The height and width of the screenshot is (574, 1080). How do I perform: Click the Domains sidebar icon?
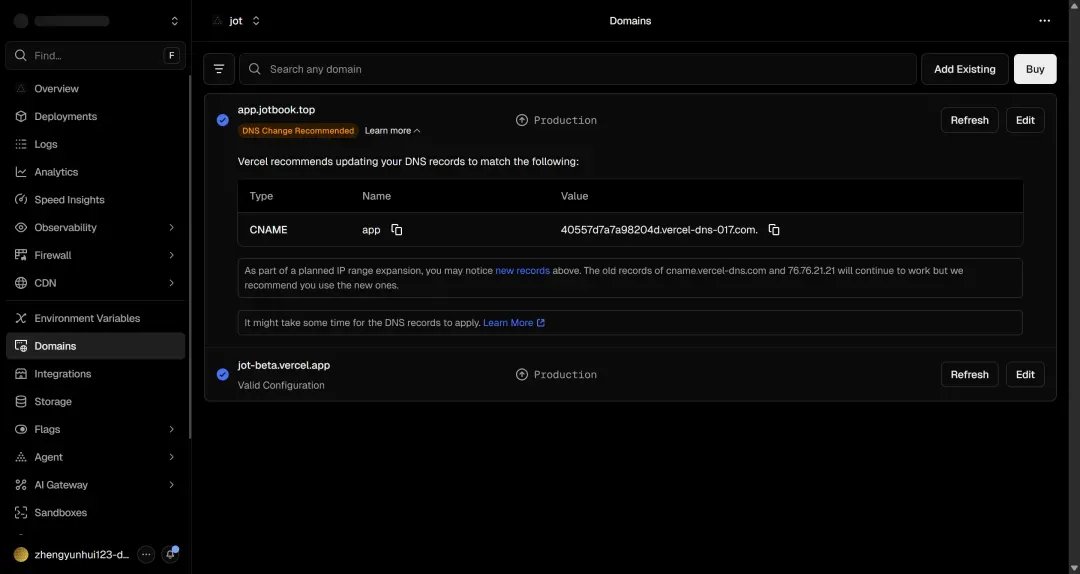(21, 346)
